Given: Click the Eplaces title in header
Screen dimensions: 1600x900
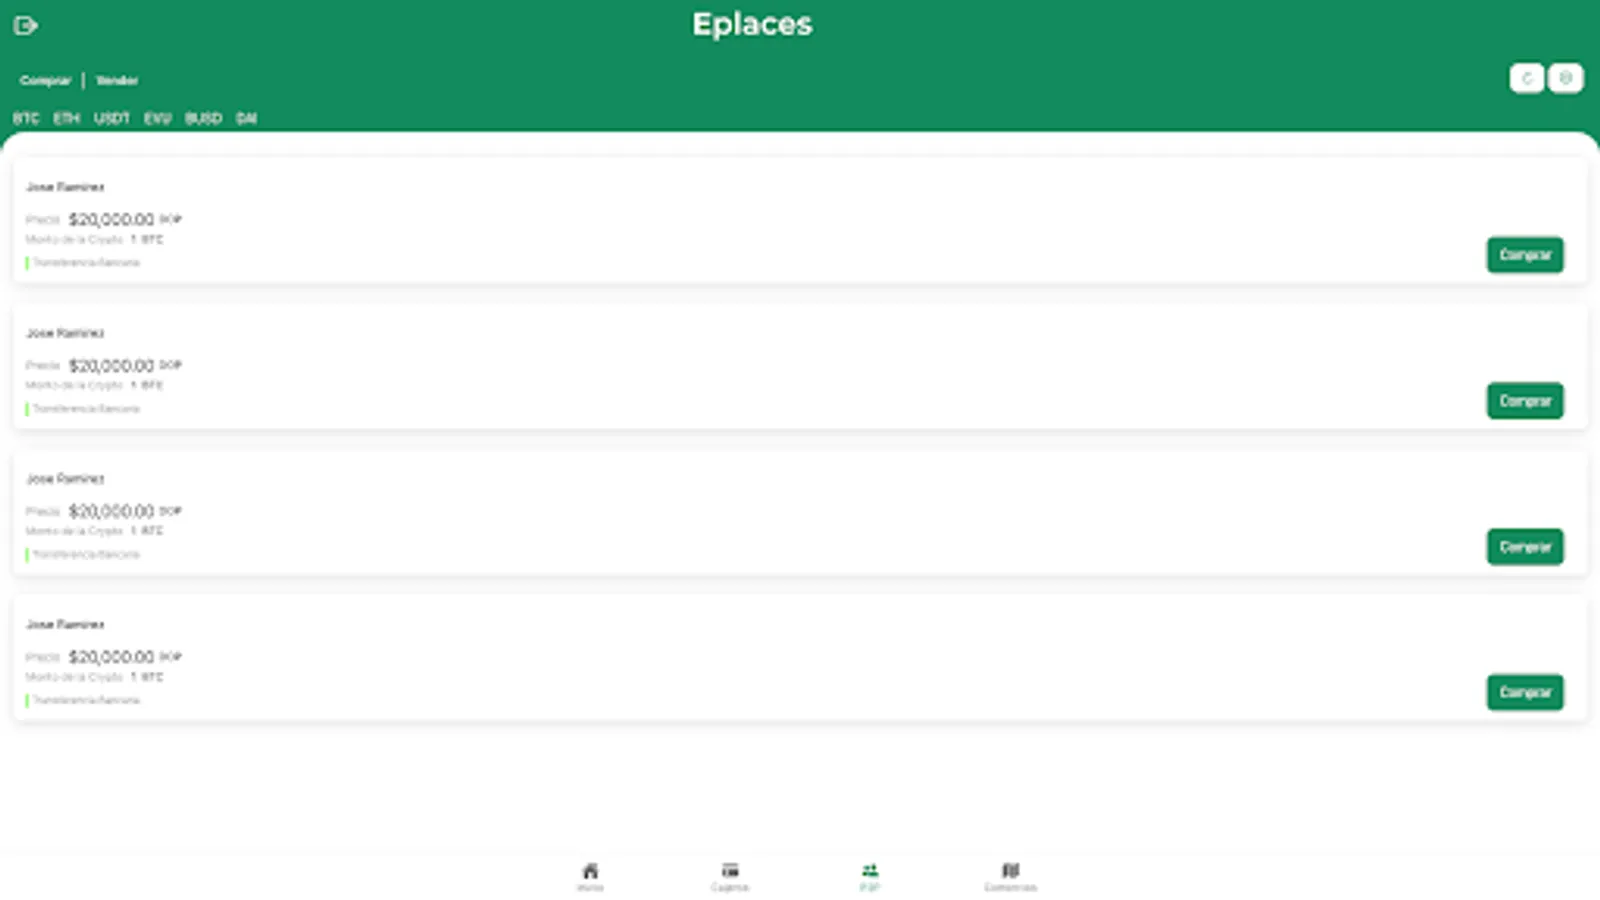Looking at the screenshot, I should tap(752, 24).
